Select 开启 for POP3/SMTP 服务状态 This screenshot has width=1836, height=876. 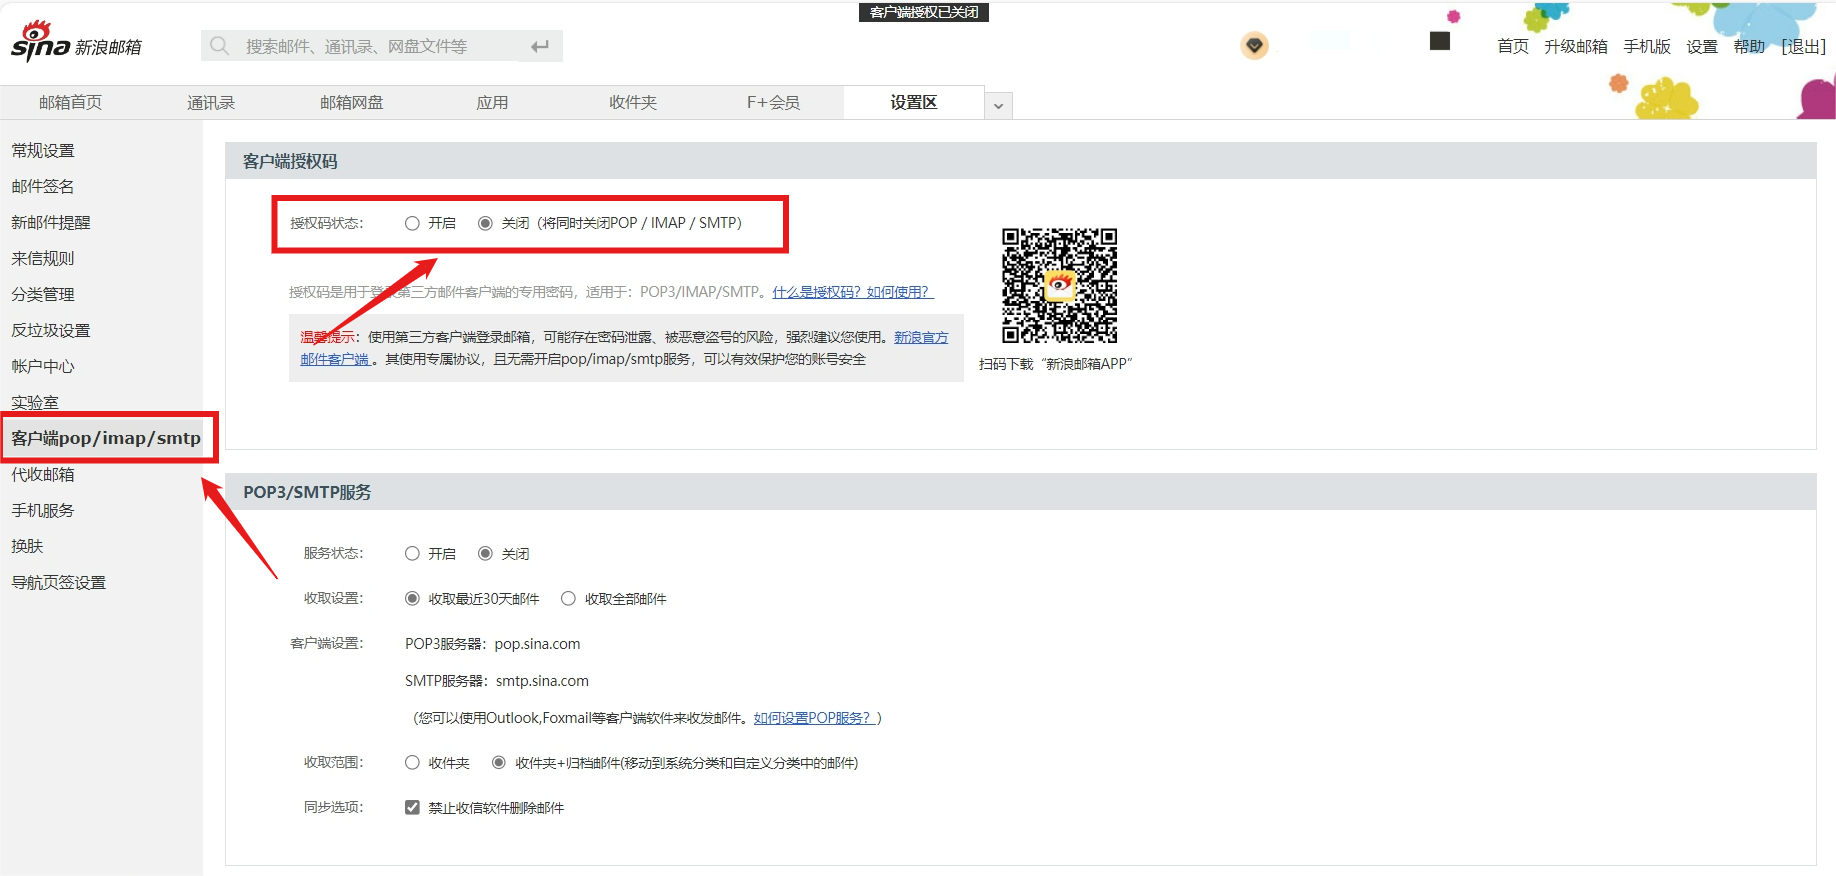point(412,553)
